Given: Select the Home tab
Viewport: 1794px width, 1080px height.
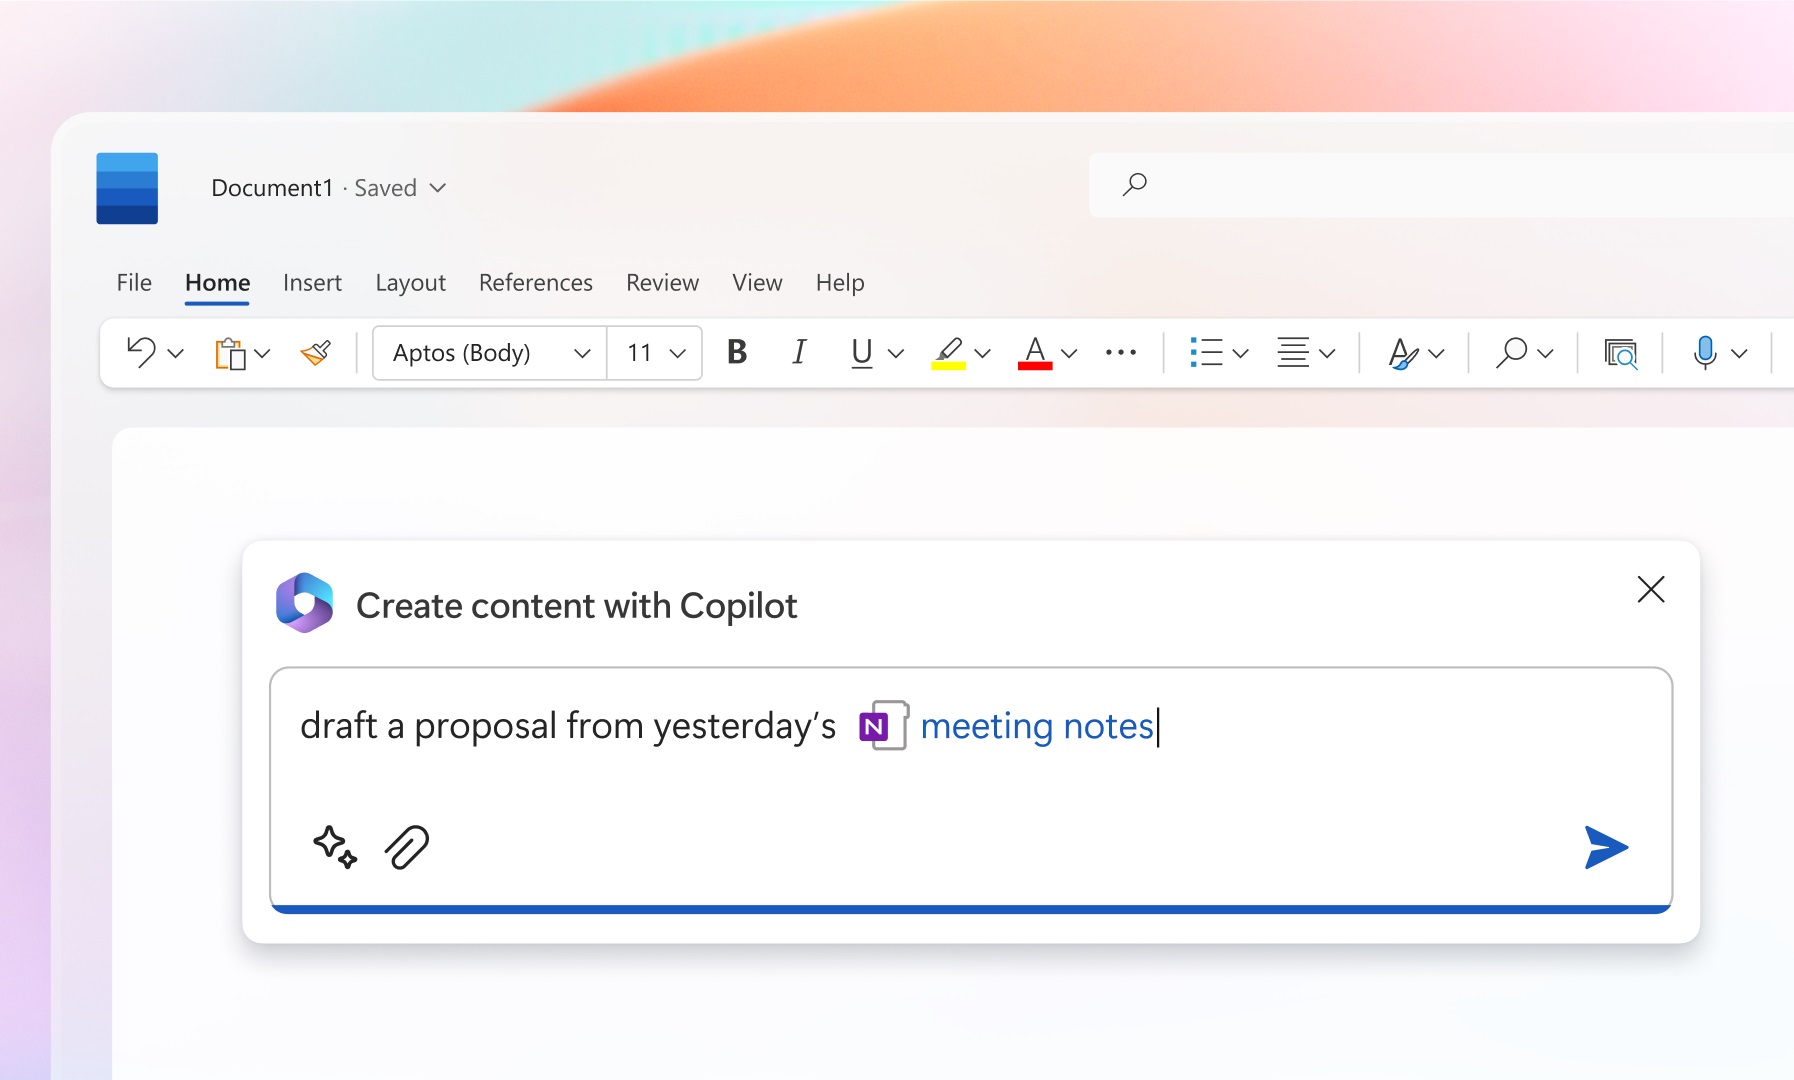Looking at the screenshot, I should (217, 283).
